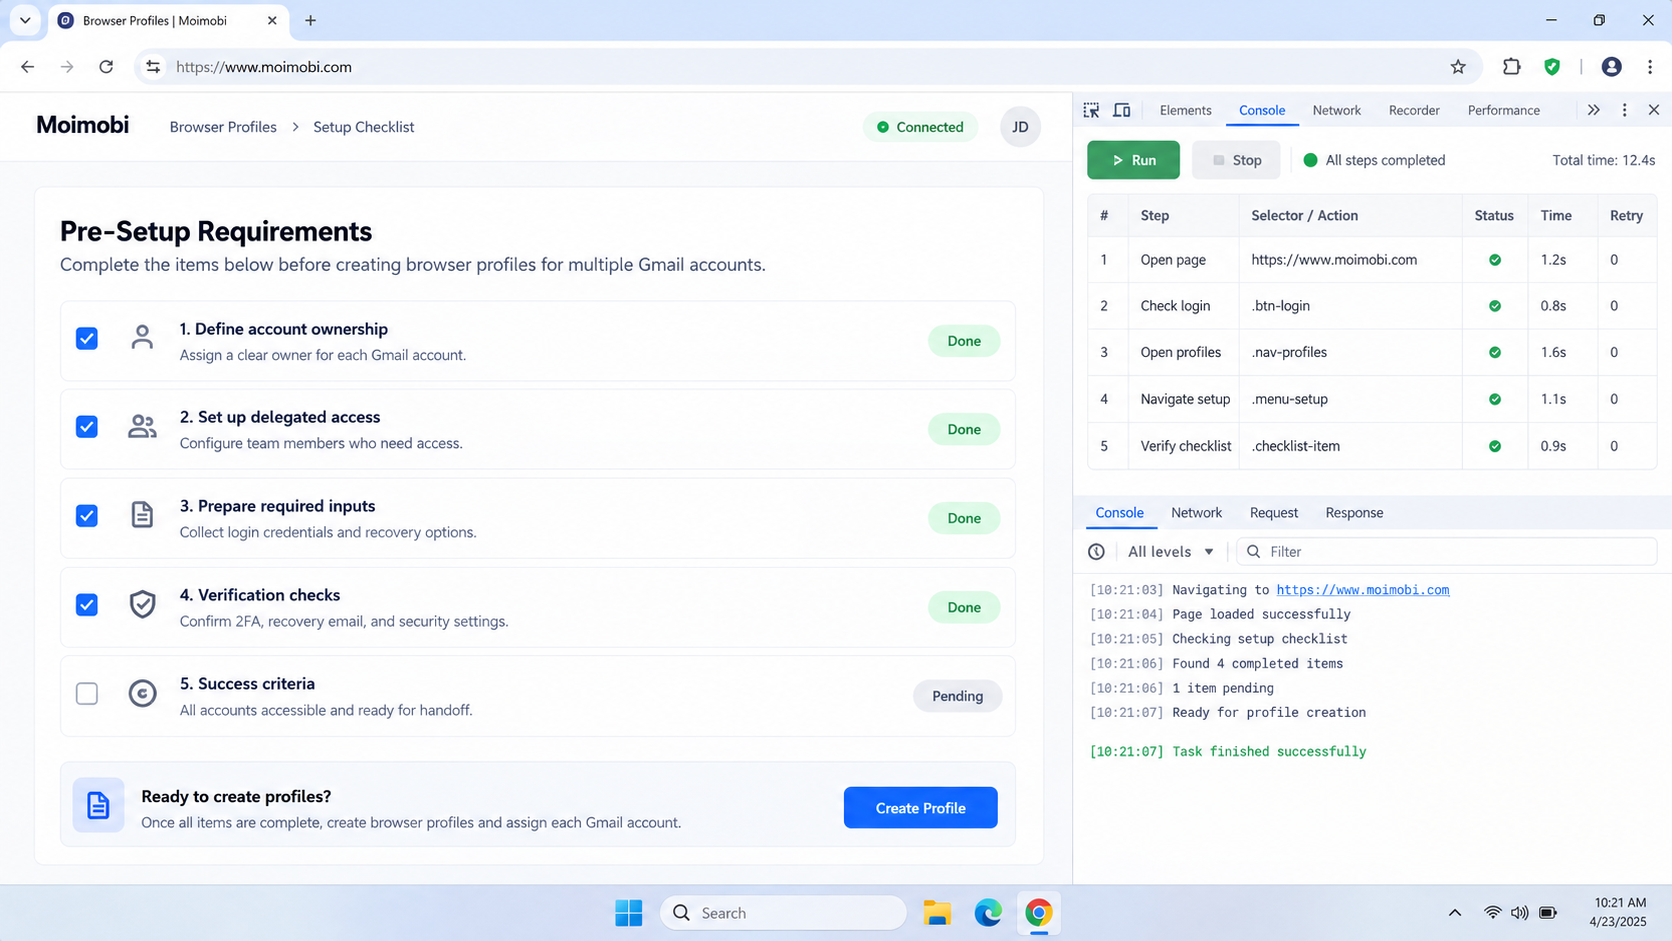Select the lower Network sub-tab
This screenshot has width=1672, height=941.
pyautogui.click(x=1196, y=513)
